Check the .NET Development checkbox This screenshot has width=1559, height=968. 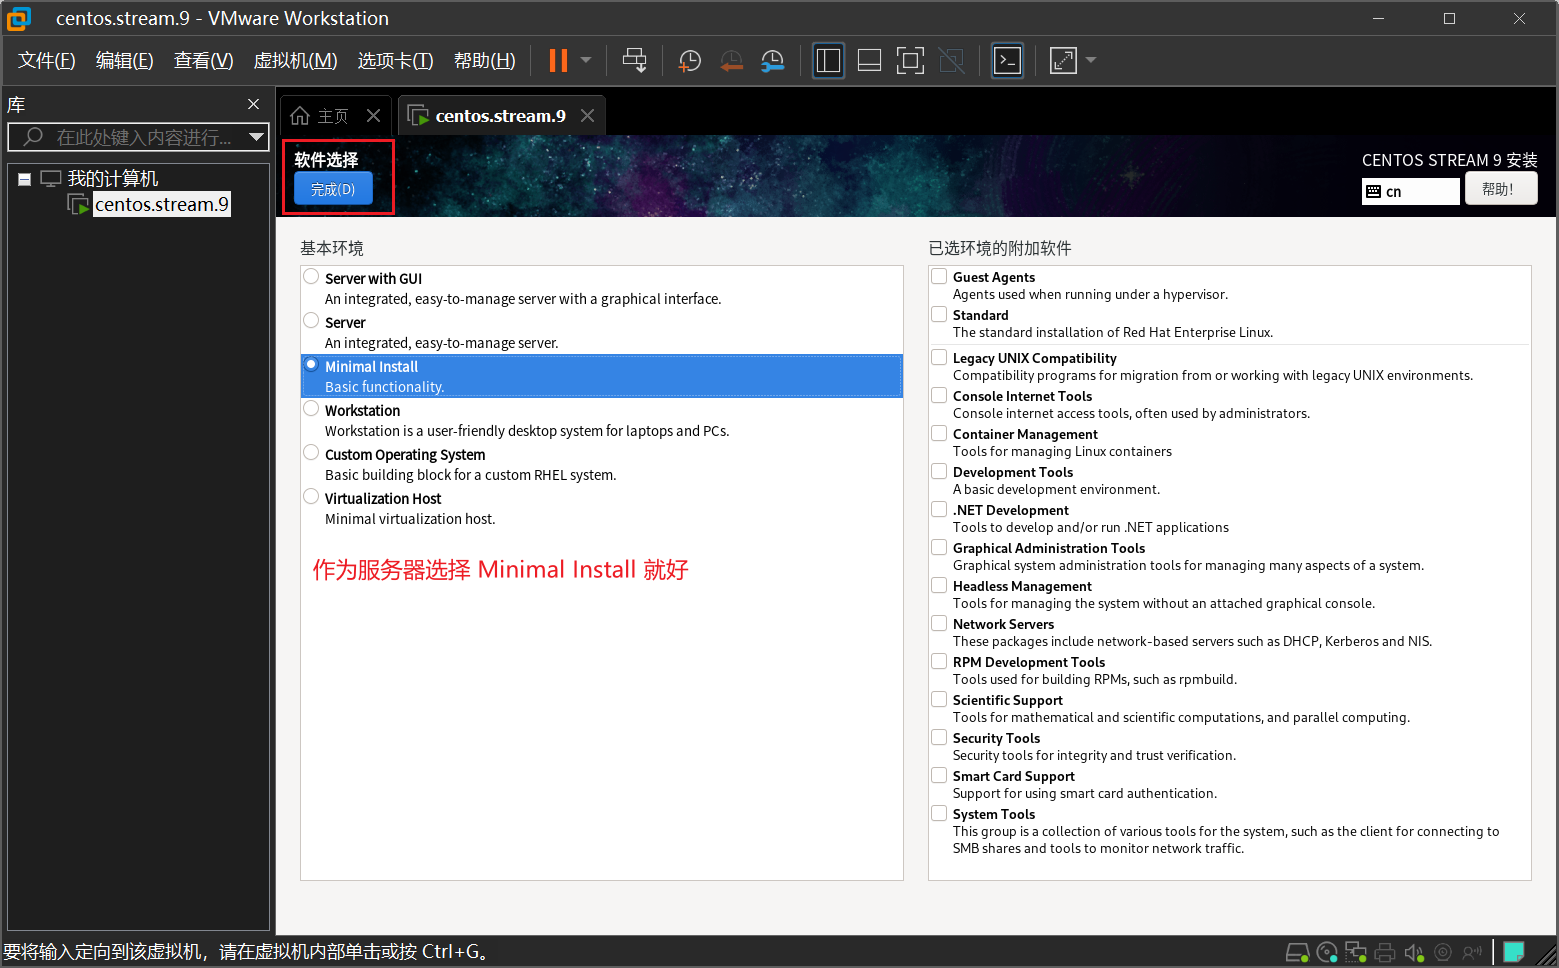[939, 509]
